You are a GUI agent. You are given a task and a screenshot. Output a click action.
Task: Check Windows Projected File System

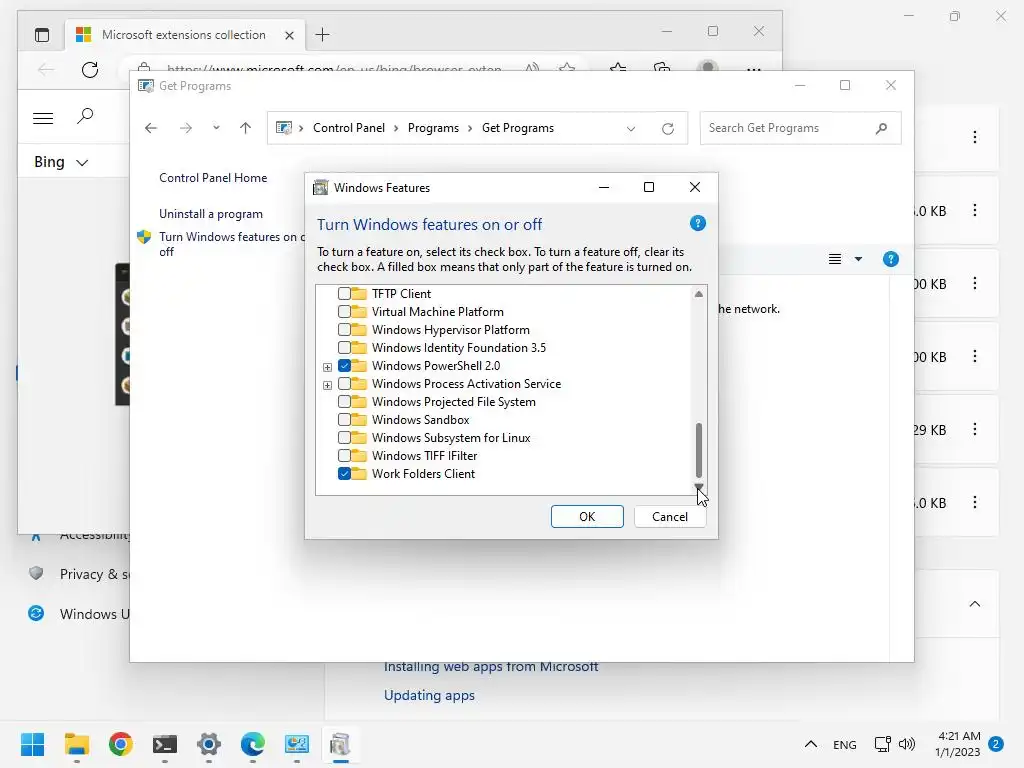coord(344,402)
